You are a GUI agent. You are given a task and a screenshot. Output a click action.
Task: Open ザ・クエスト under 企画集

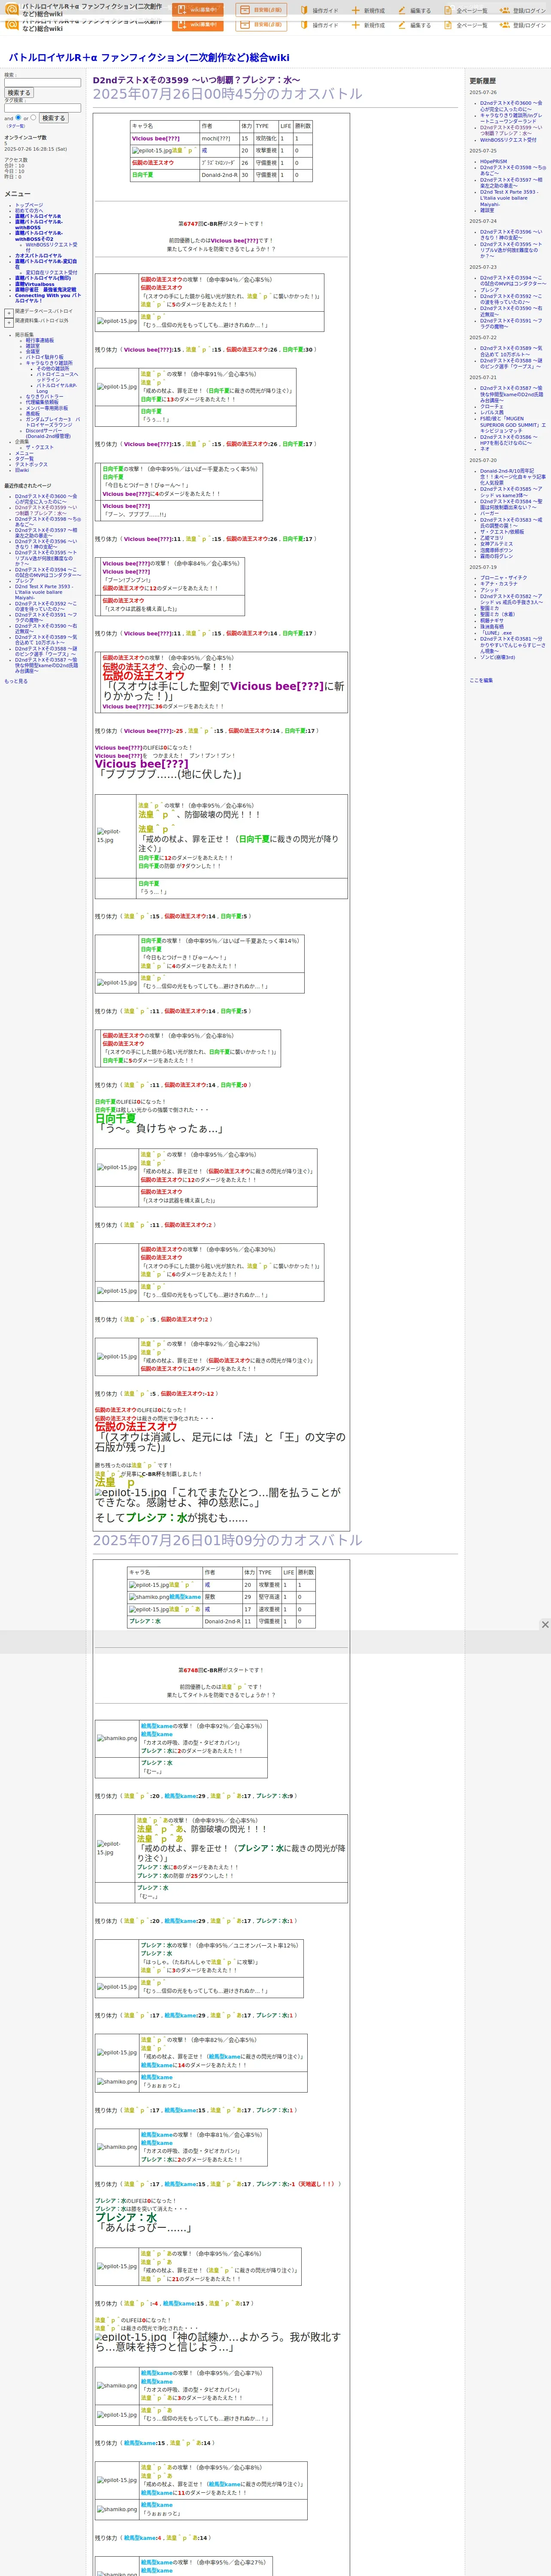click(40, 447)
